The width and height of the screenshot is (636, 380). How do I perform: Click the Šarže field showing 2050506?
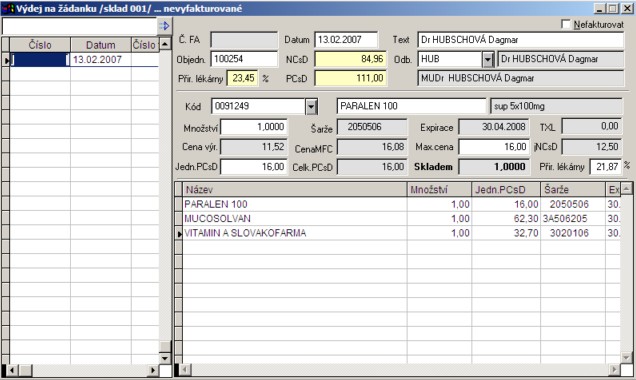(x=372, y=127)
